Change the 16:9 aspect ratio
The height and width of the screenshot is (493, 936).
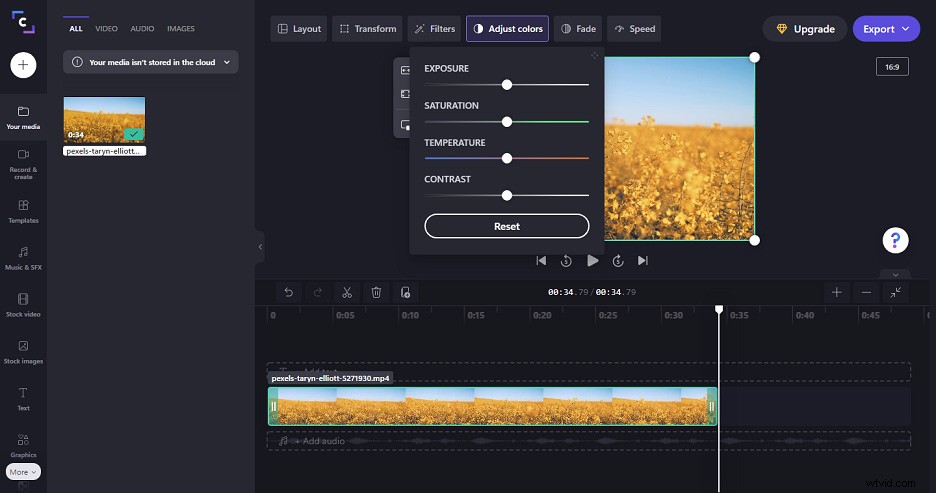click(x=892, y=67)
